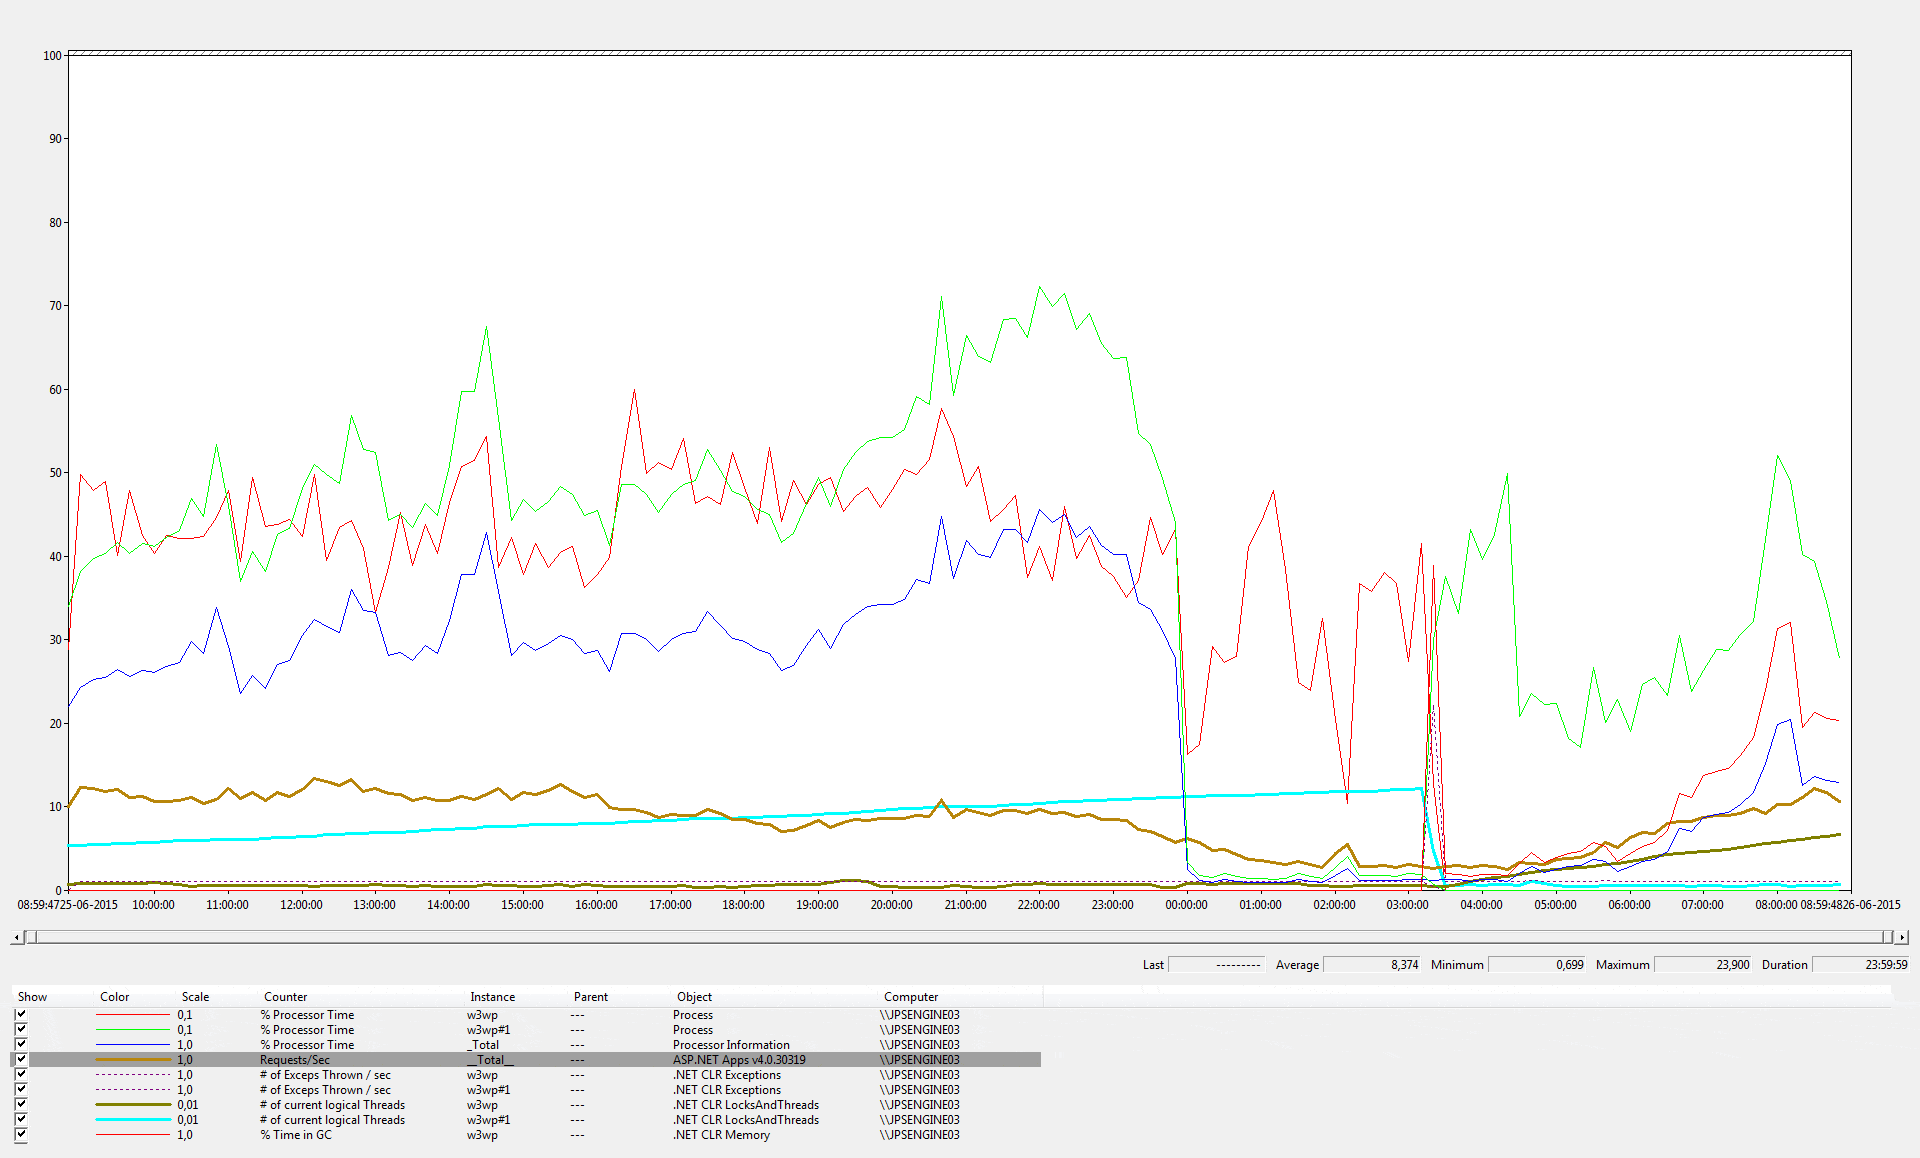Click the 0,01 scale value in logical Threads w3wp row
1920x1158 pixels.
point(187,1104)
